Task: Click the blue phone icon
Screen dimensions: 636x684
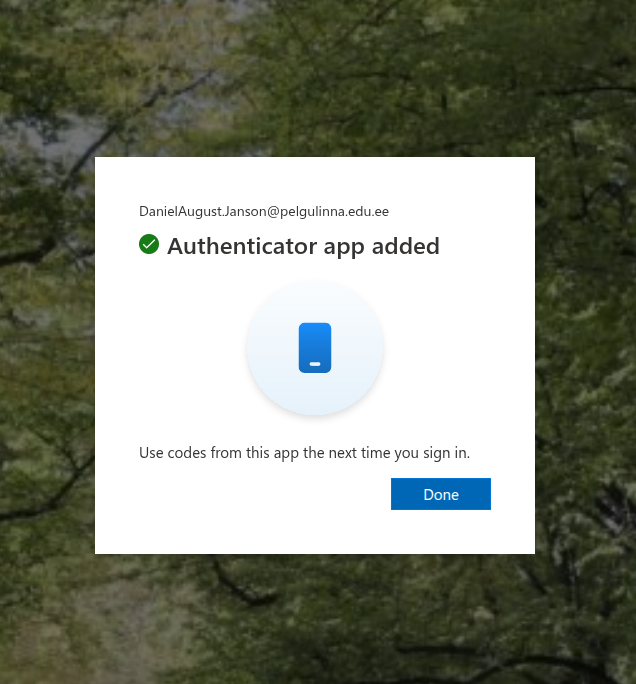Action: coord(315,348)
